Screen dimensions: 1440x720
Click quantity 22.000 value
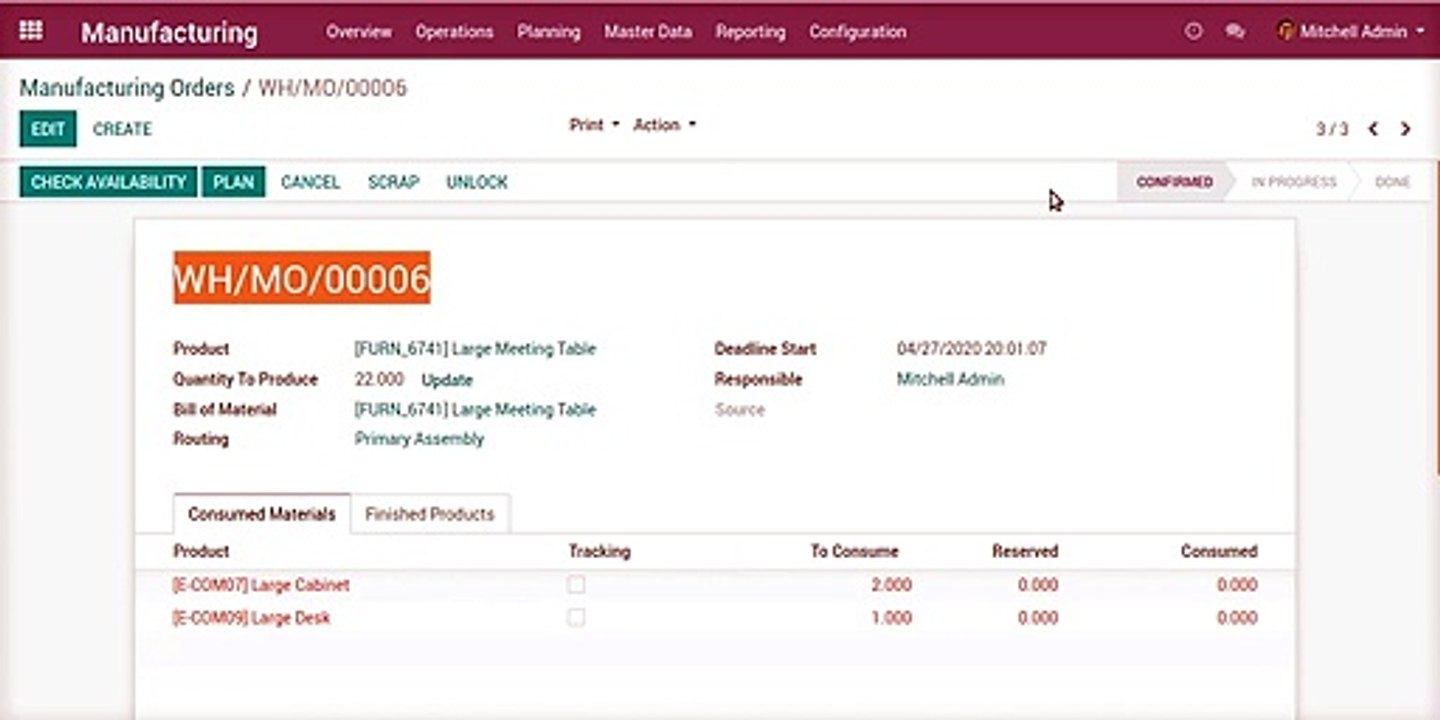pyautogui.click(x=379, y=380)
